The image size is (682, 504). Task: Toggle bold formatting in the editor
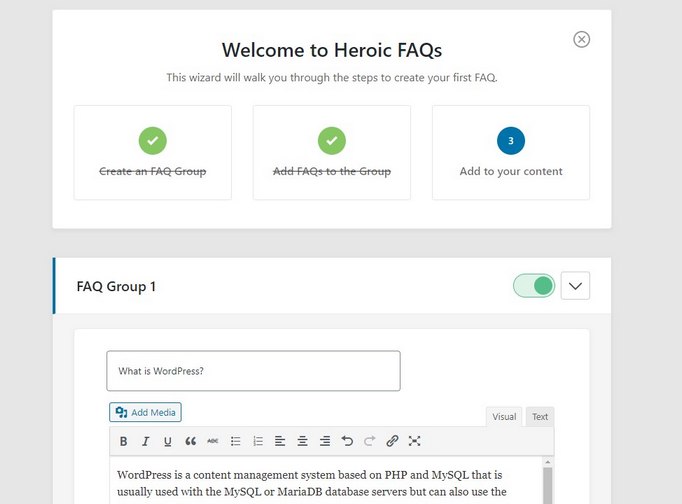pos(124,441)
